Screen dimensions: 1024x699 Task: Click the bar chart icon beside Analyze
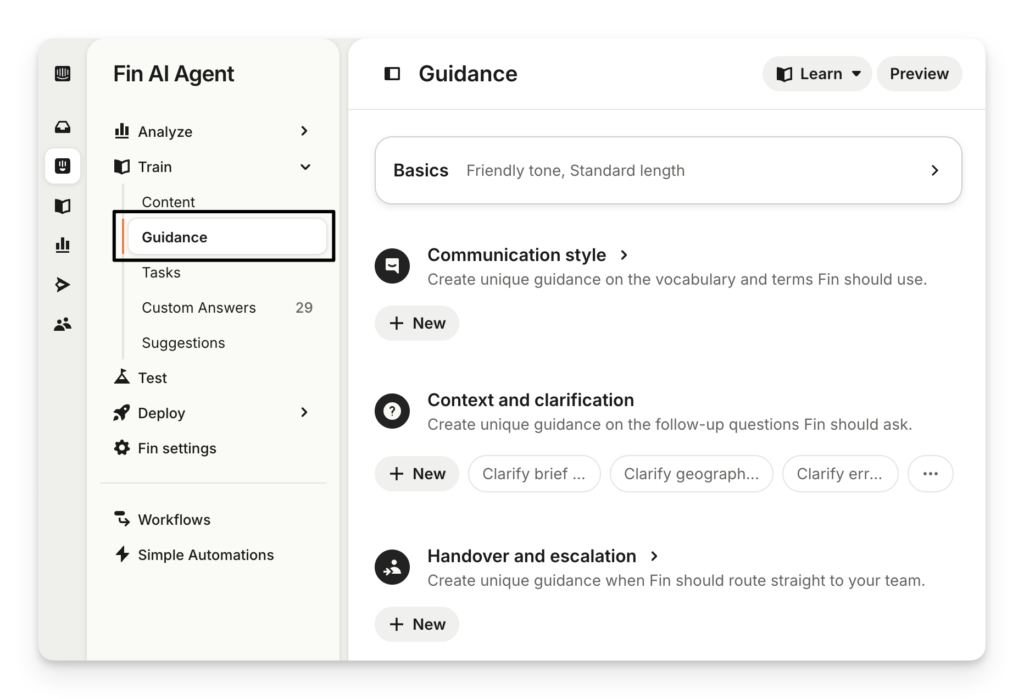[122, 131]
